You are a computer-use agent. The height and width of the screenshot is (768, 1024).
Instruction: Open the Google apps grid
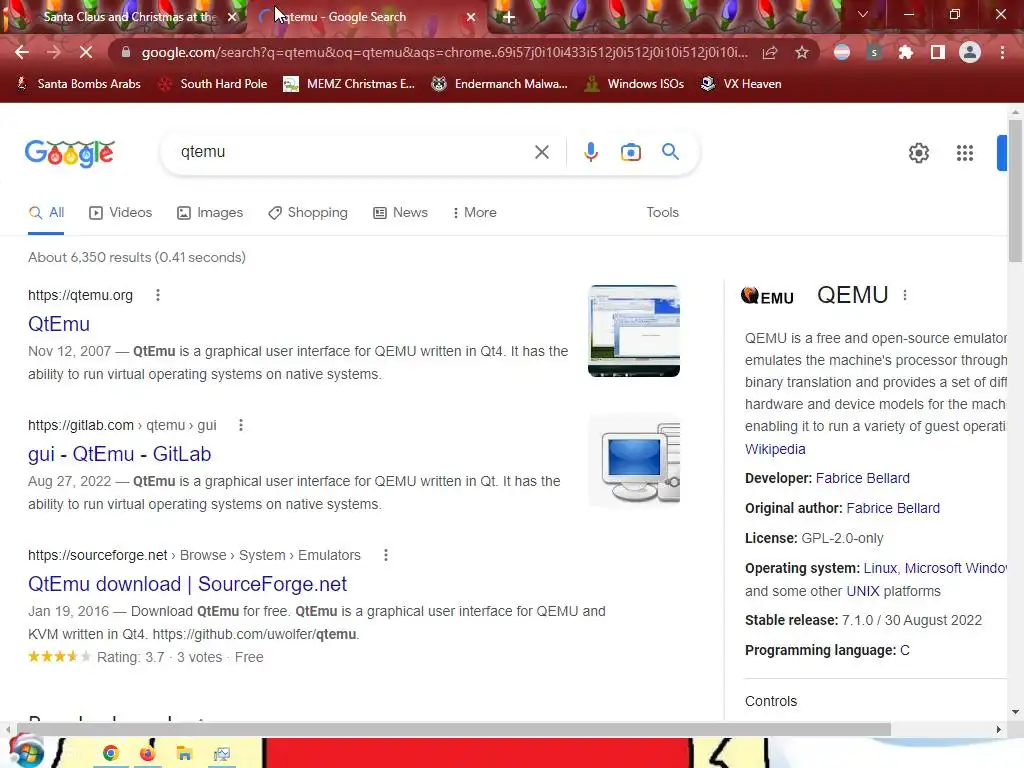[x=965, y=153]
